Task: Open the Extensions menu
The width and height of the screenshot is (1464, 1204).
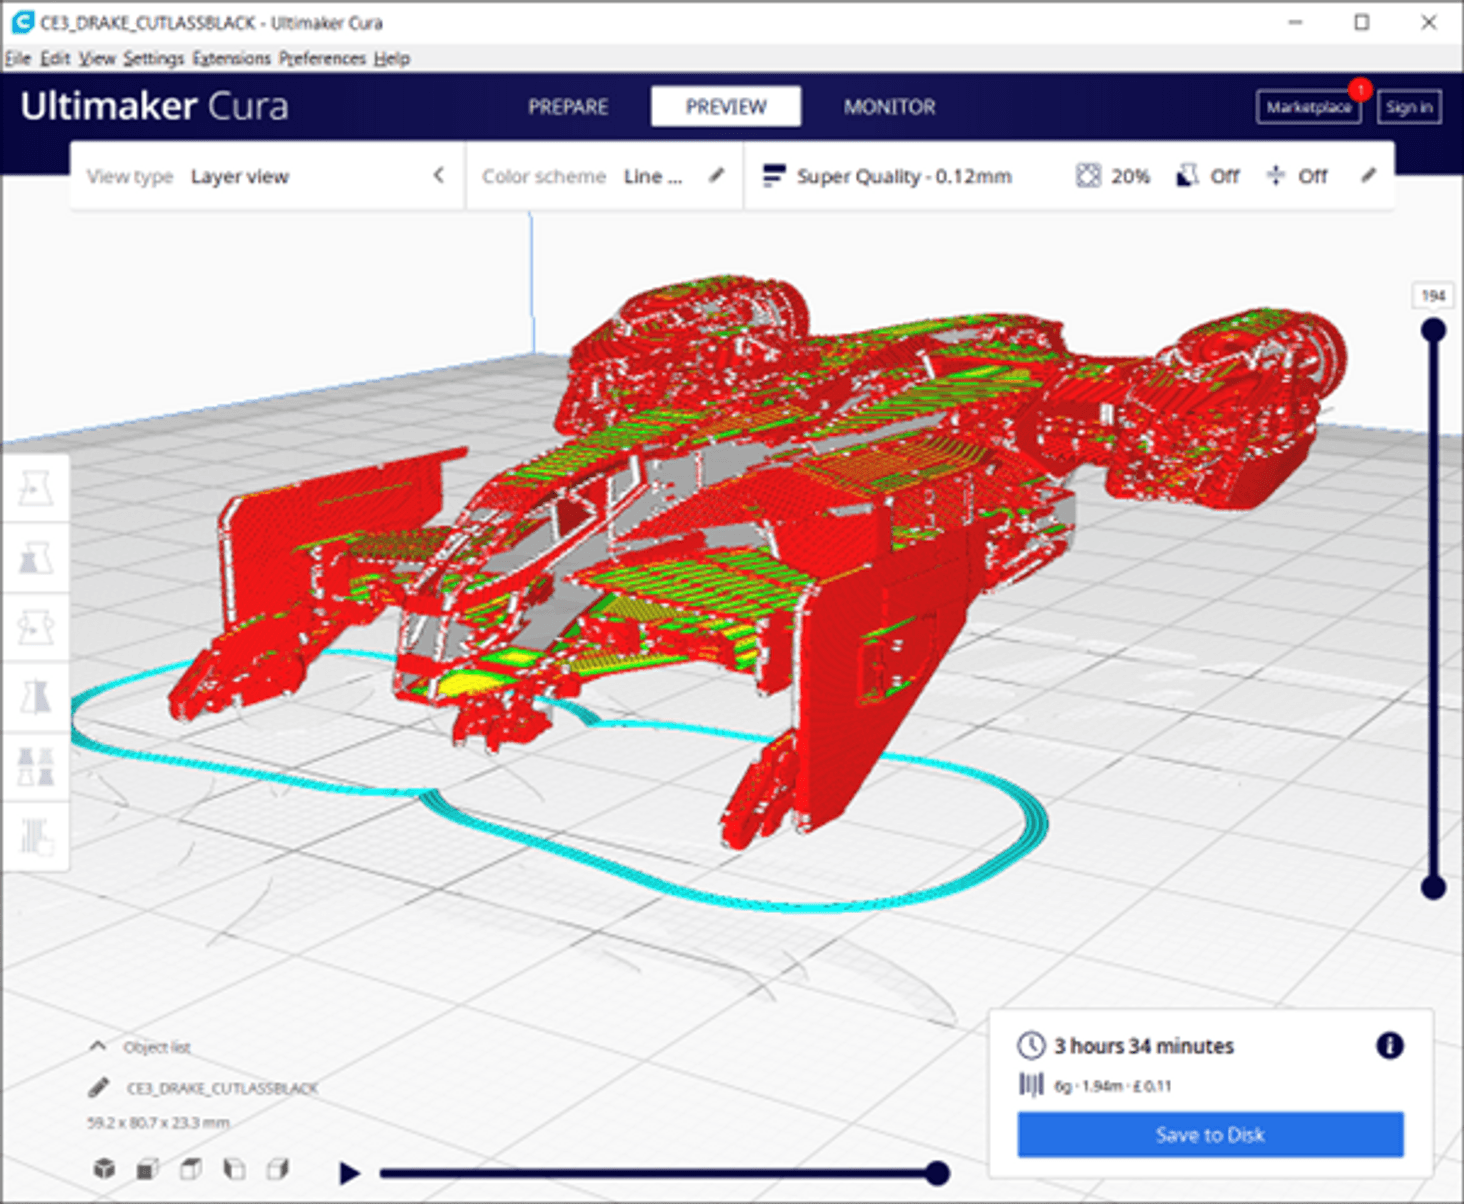Action: point(231,59)
